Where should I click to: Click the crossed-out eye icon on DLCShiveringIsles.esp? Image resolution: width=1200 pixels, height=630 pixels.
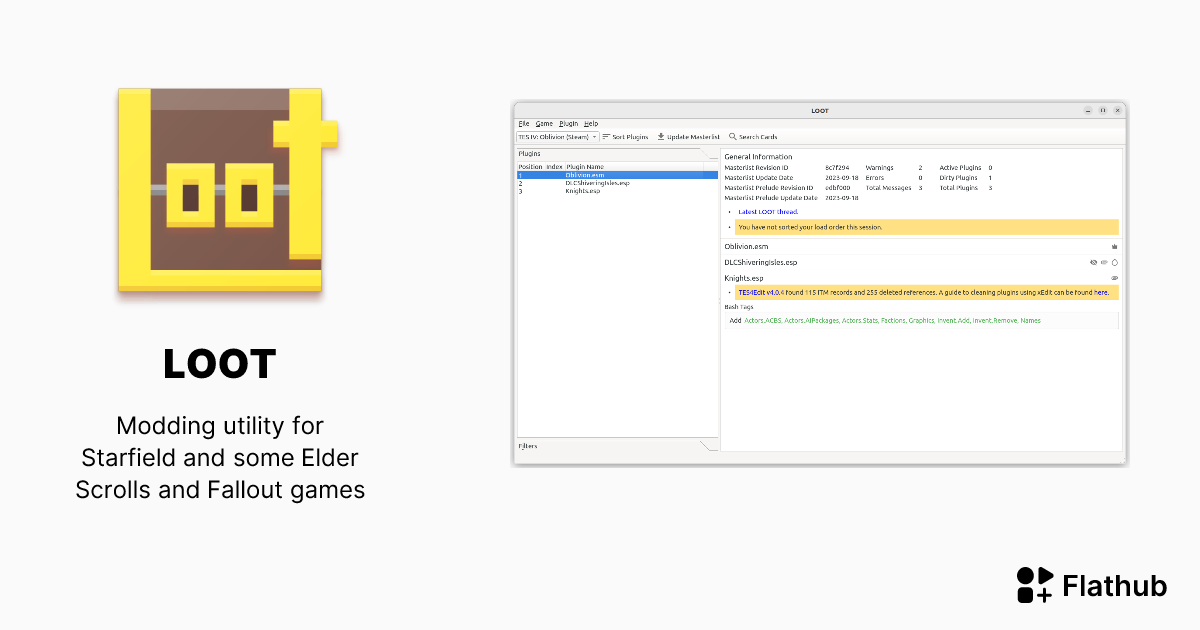click(1093, 262)
